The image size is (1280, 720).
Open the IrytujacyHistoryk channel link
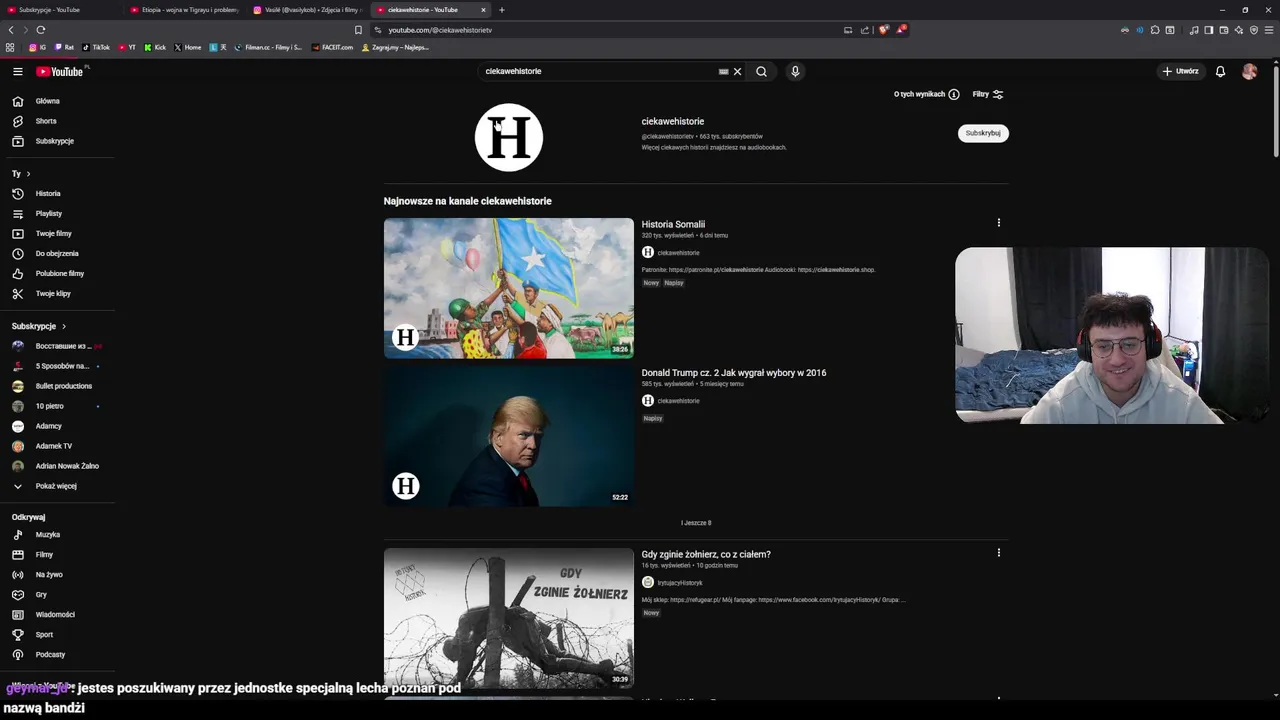tap(680, 582)
